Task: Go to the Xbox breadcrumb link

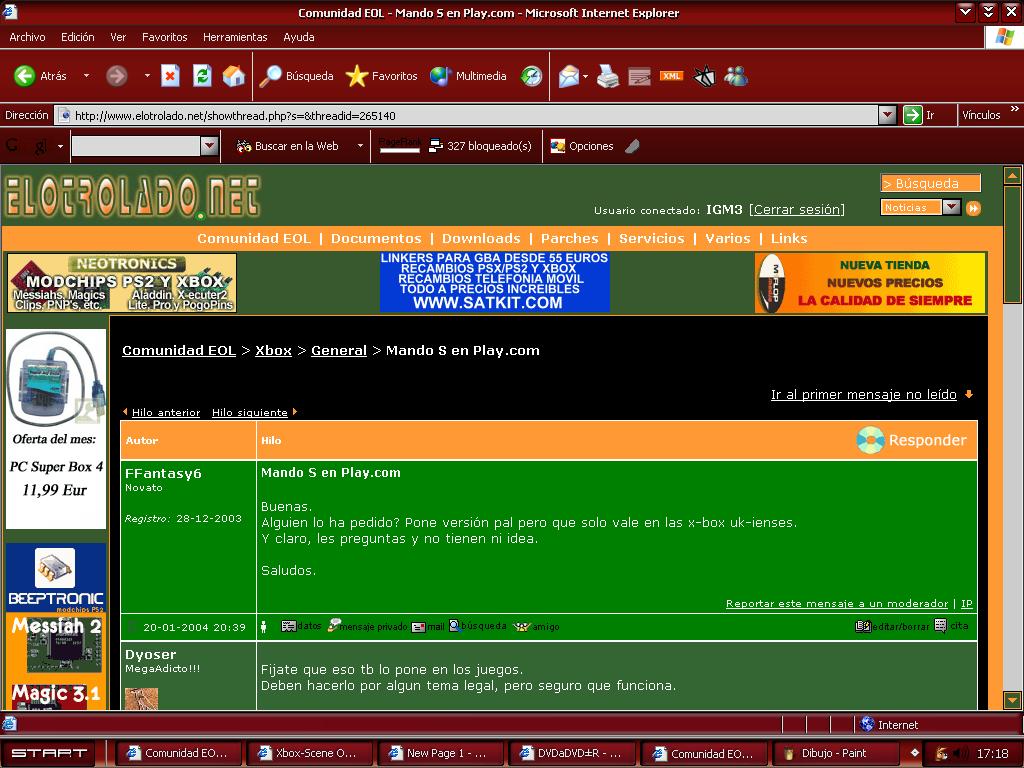Action: 273,351
